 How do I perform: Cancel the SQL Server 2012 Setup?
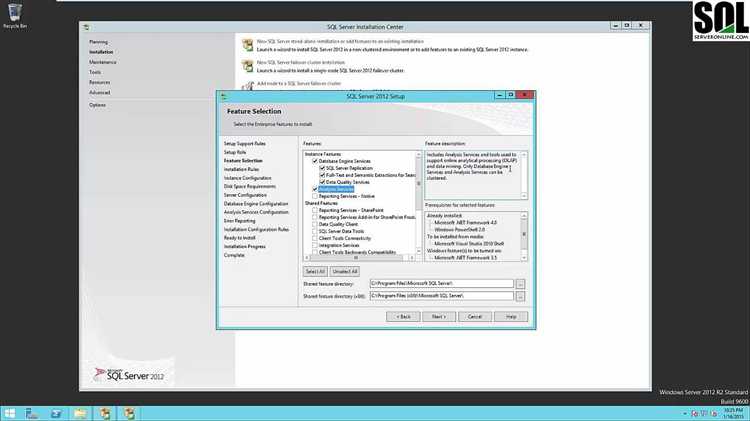[474, 317]
